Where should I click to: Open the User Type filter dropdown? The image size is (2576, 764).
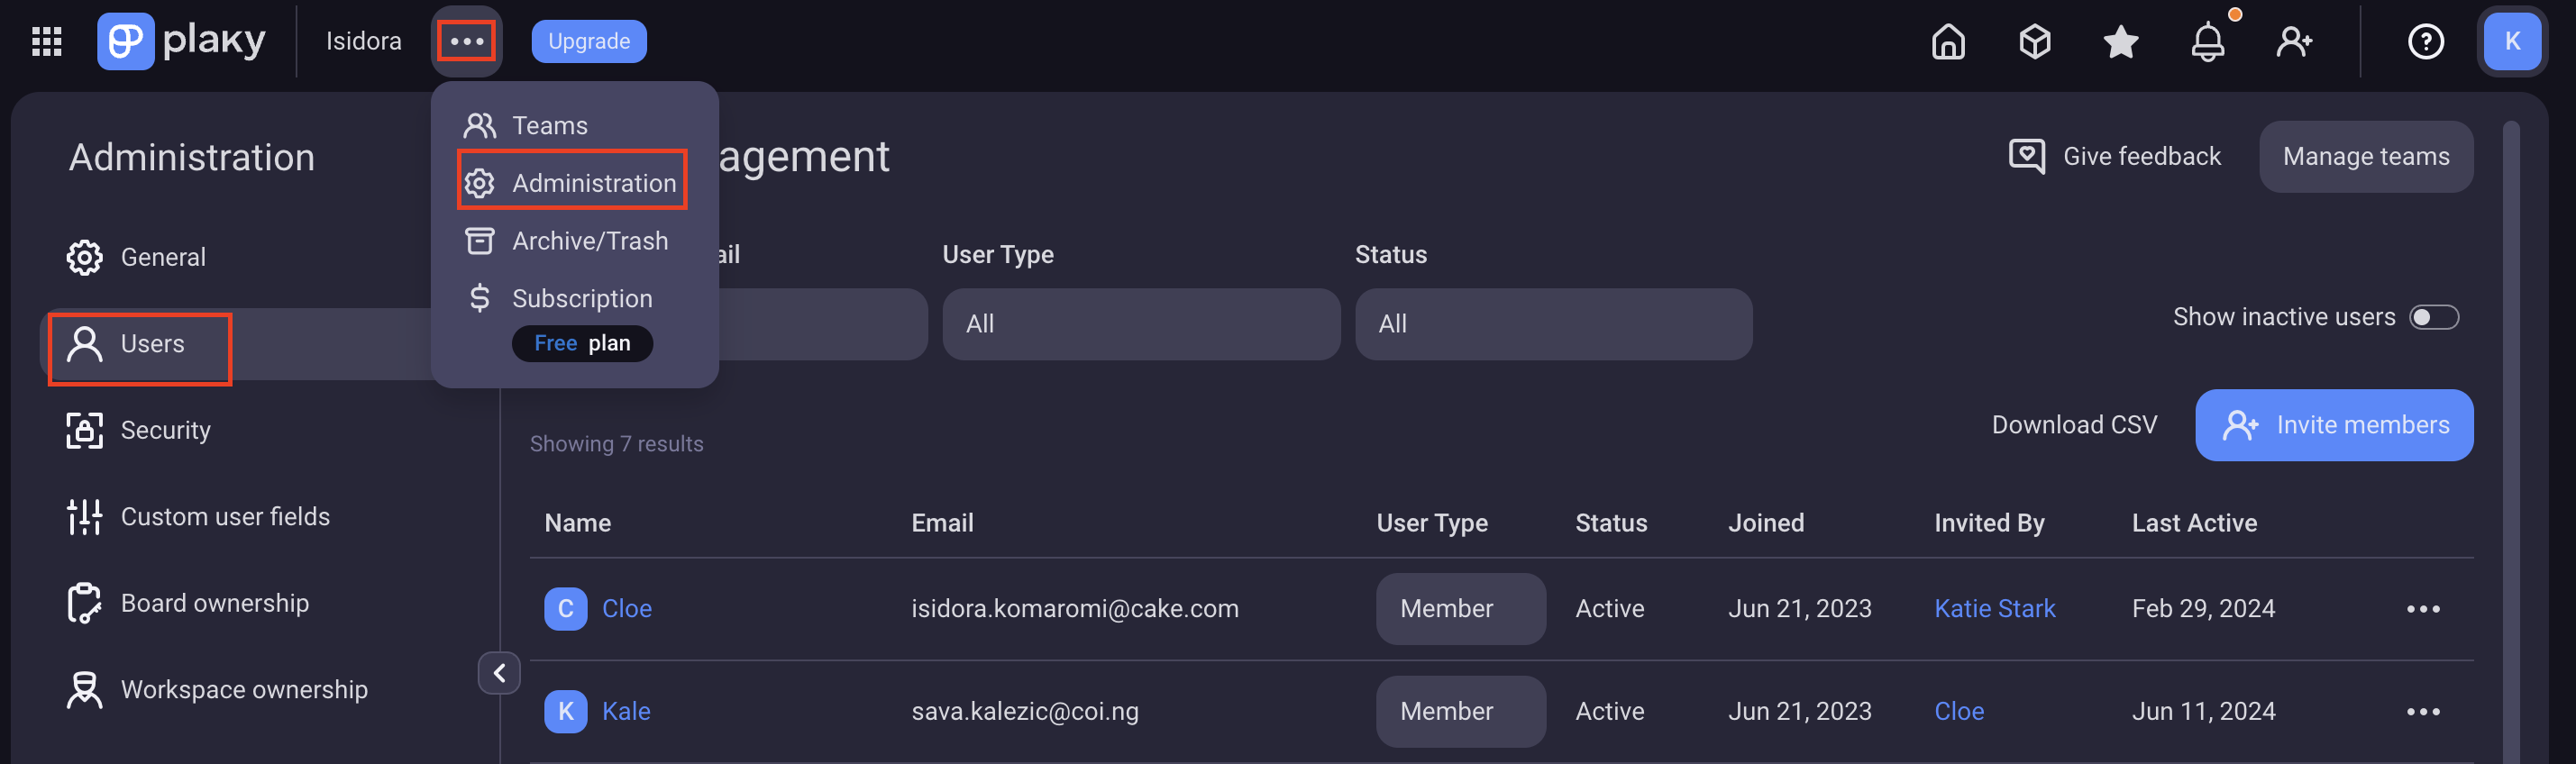coord(1141,324)
